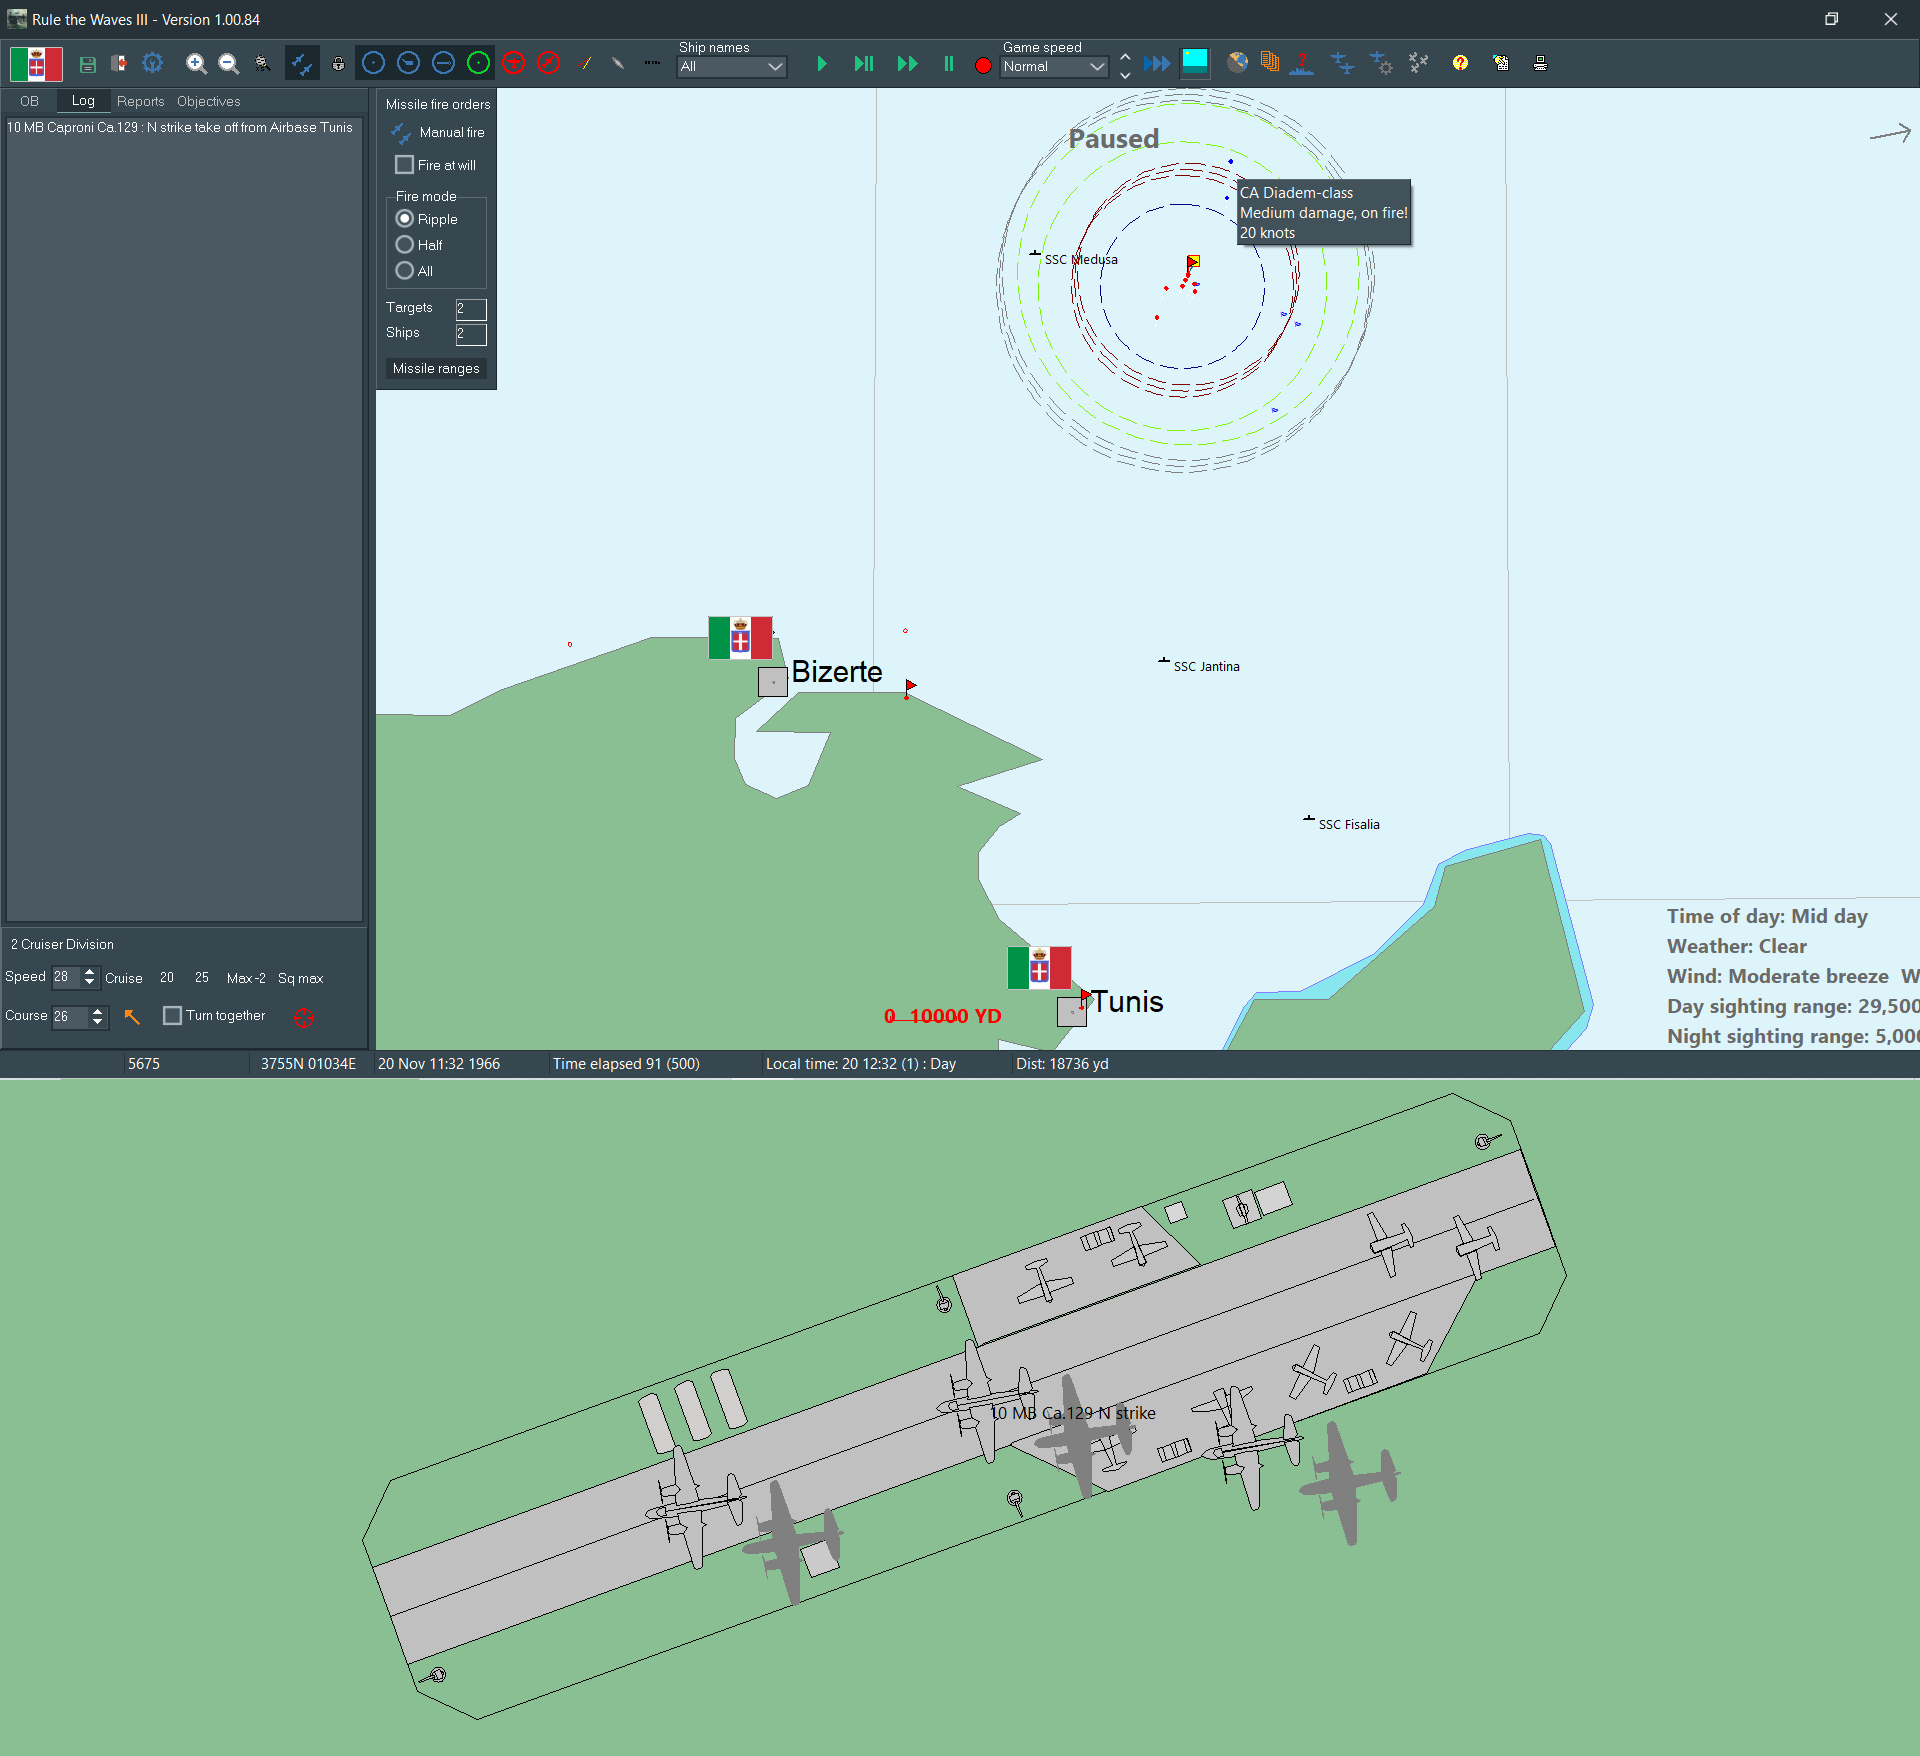The image size is (1920, 1756).
Task: Click the notepad with hand icon
Action: 1501,63
